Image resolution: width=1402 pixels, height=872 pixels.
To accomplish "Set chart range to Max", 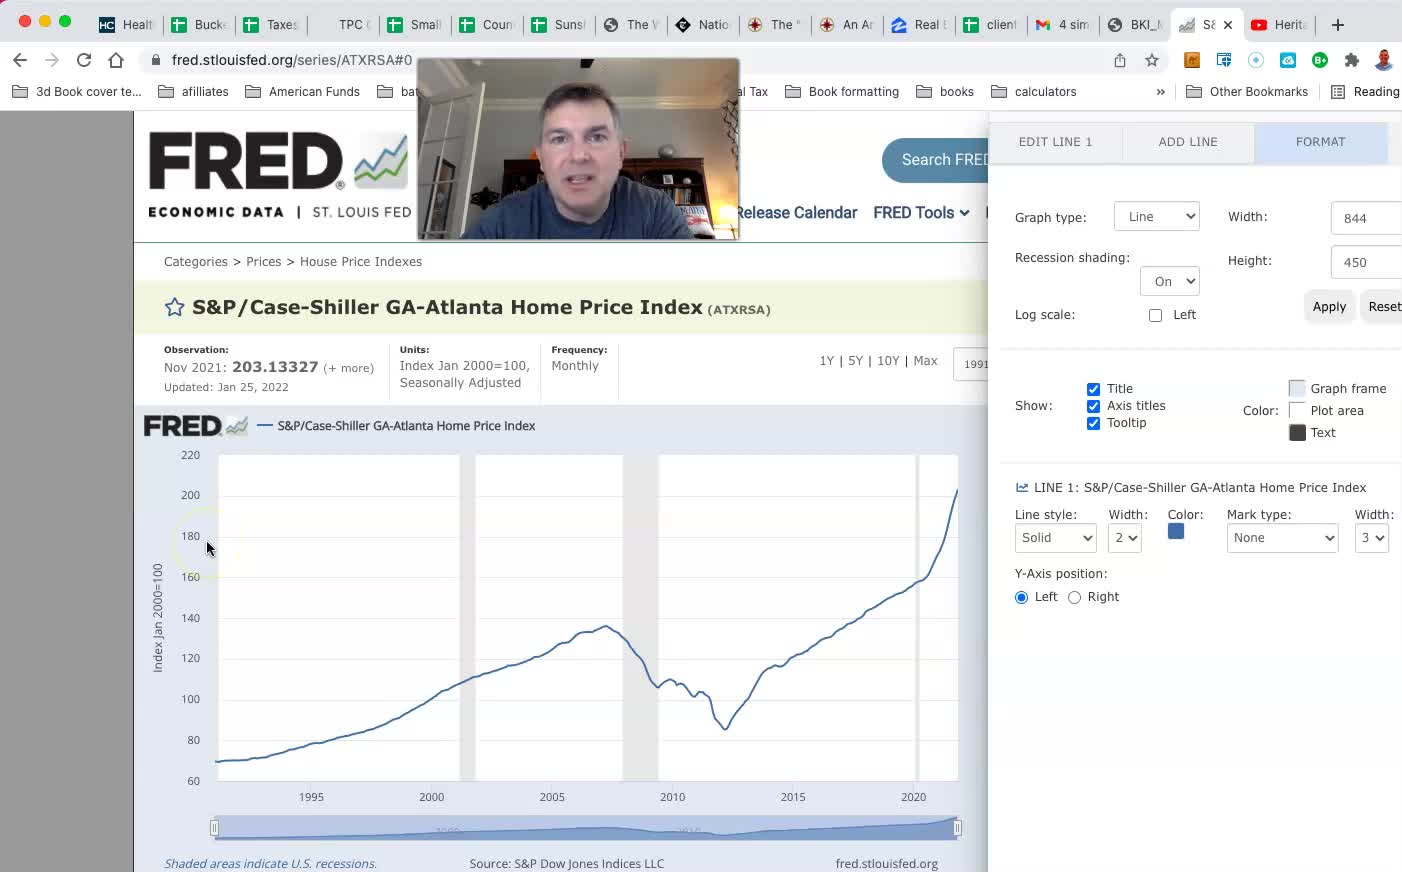I will click(x=925, y=361).
